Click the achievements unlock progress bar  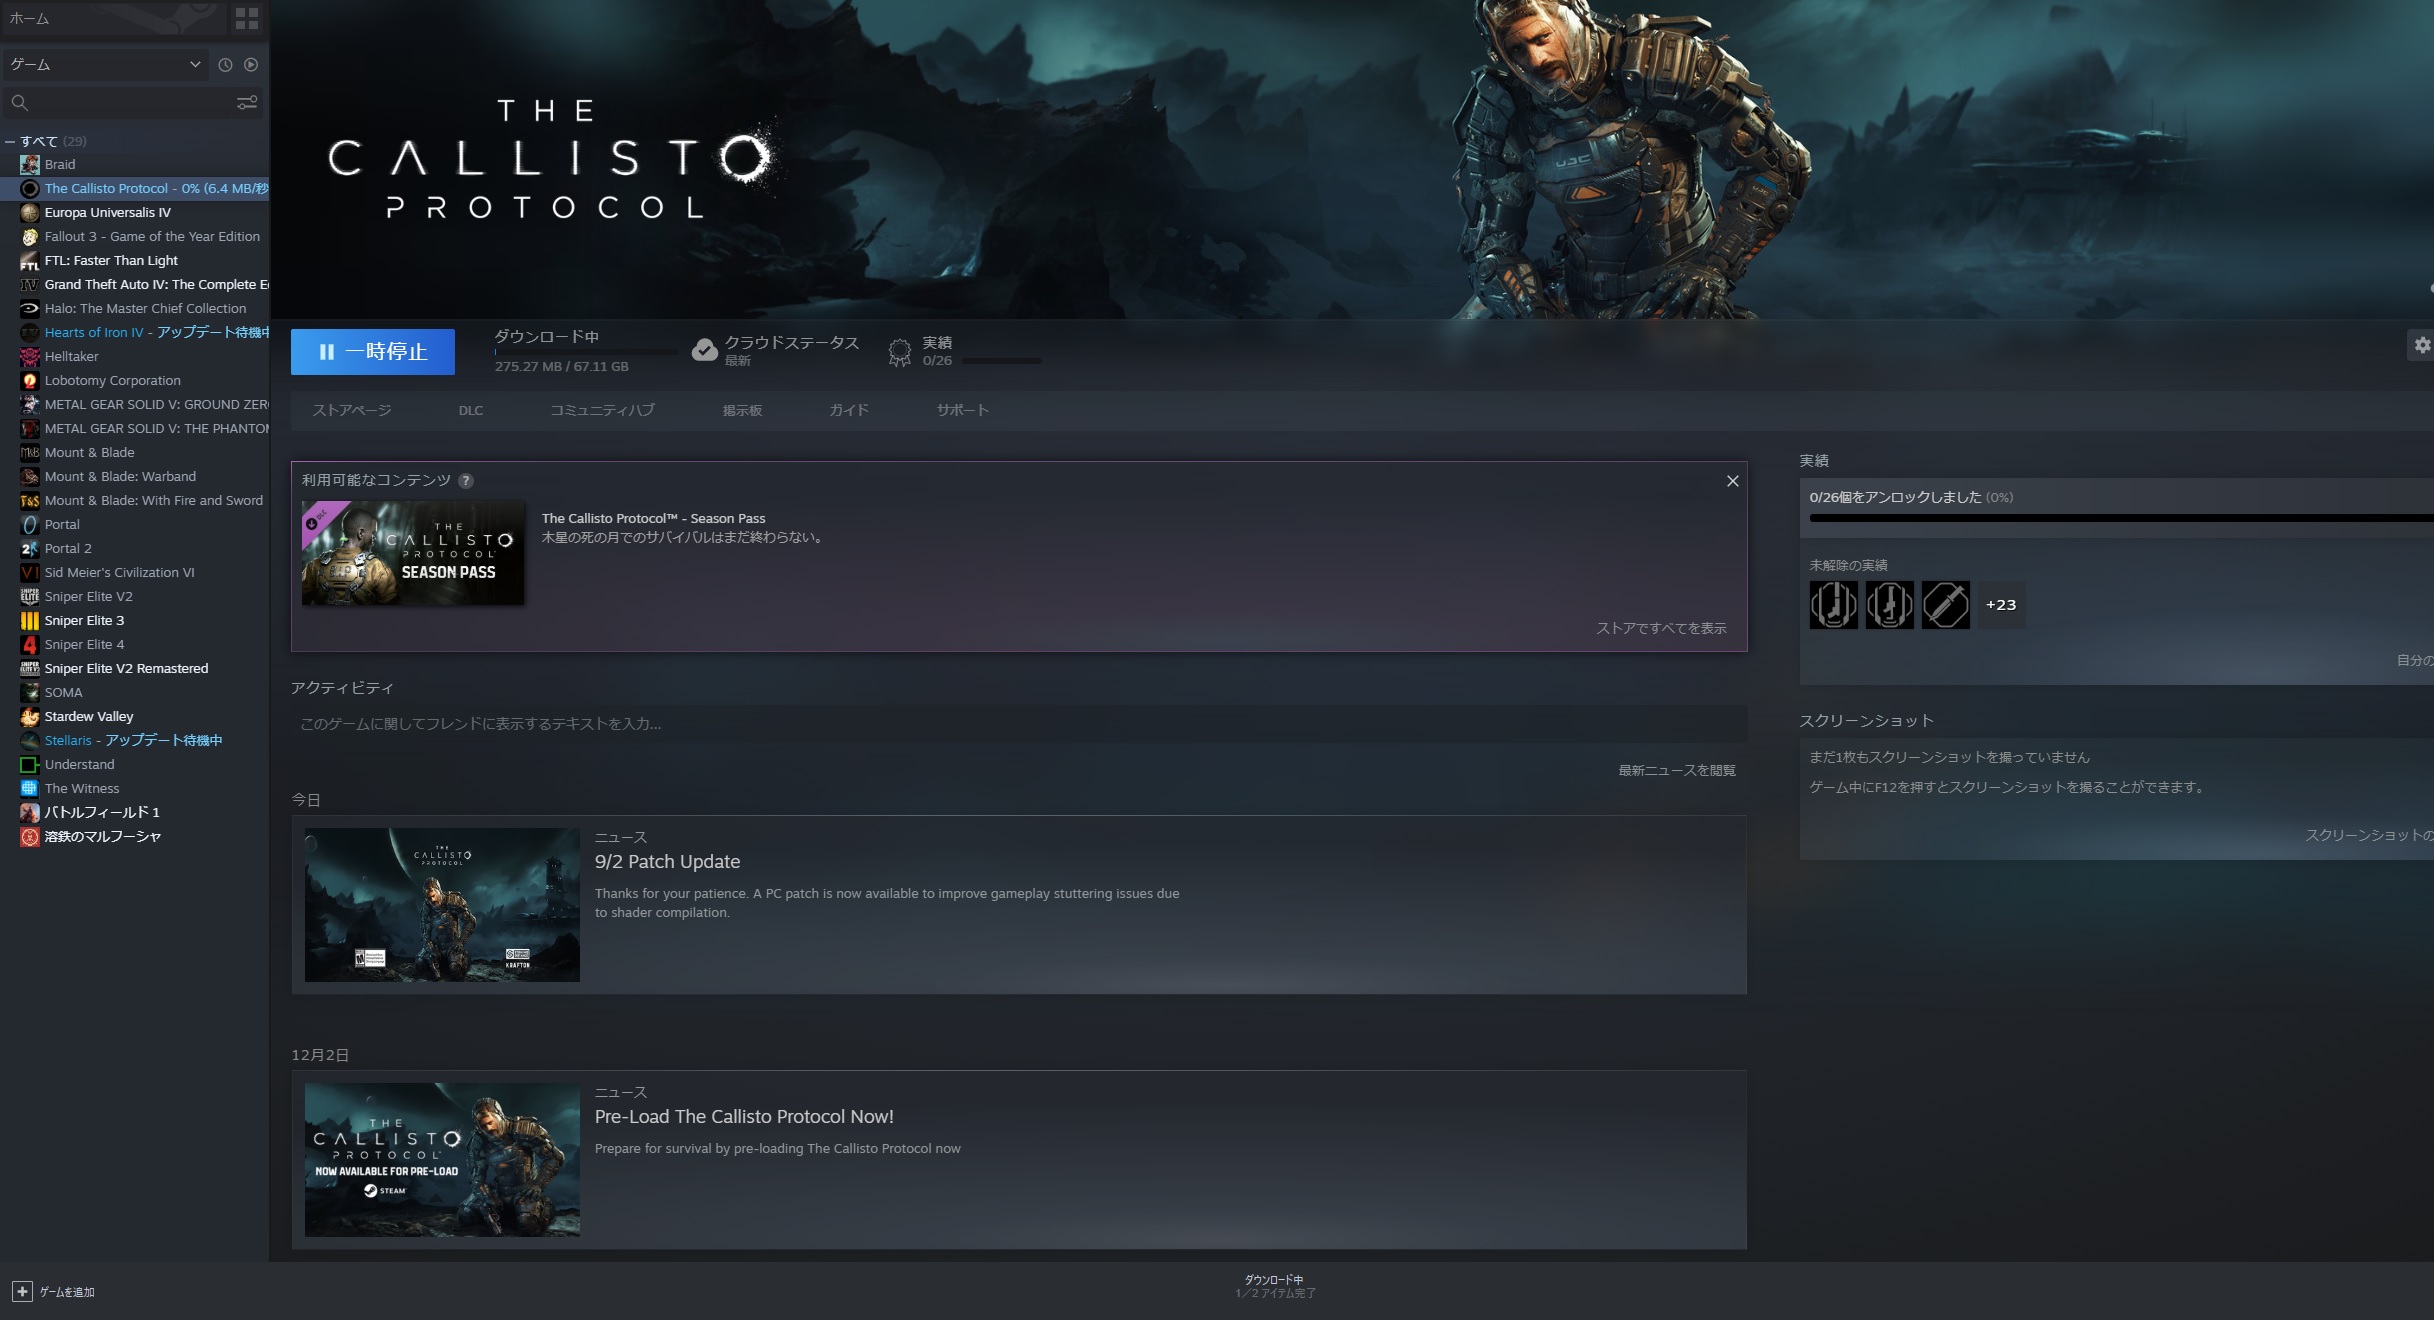coord(2120,518)
